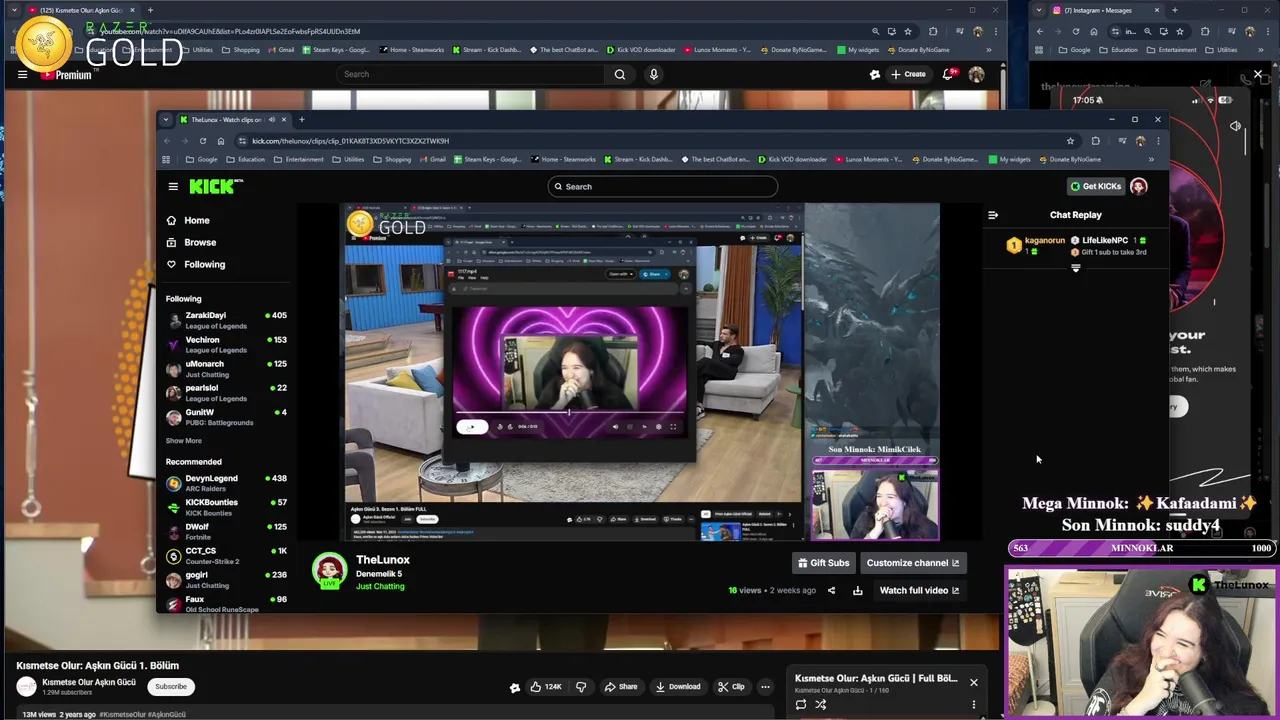Click Customize channel button
The image size is (1280, 720).
[913, 563]
